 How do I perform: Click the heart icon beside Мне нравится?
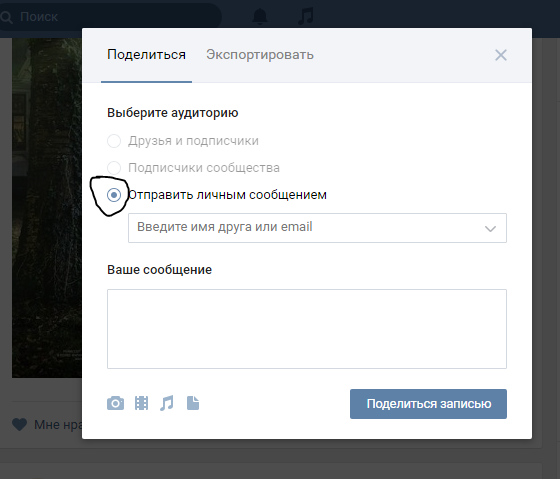coord(19,424)
